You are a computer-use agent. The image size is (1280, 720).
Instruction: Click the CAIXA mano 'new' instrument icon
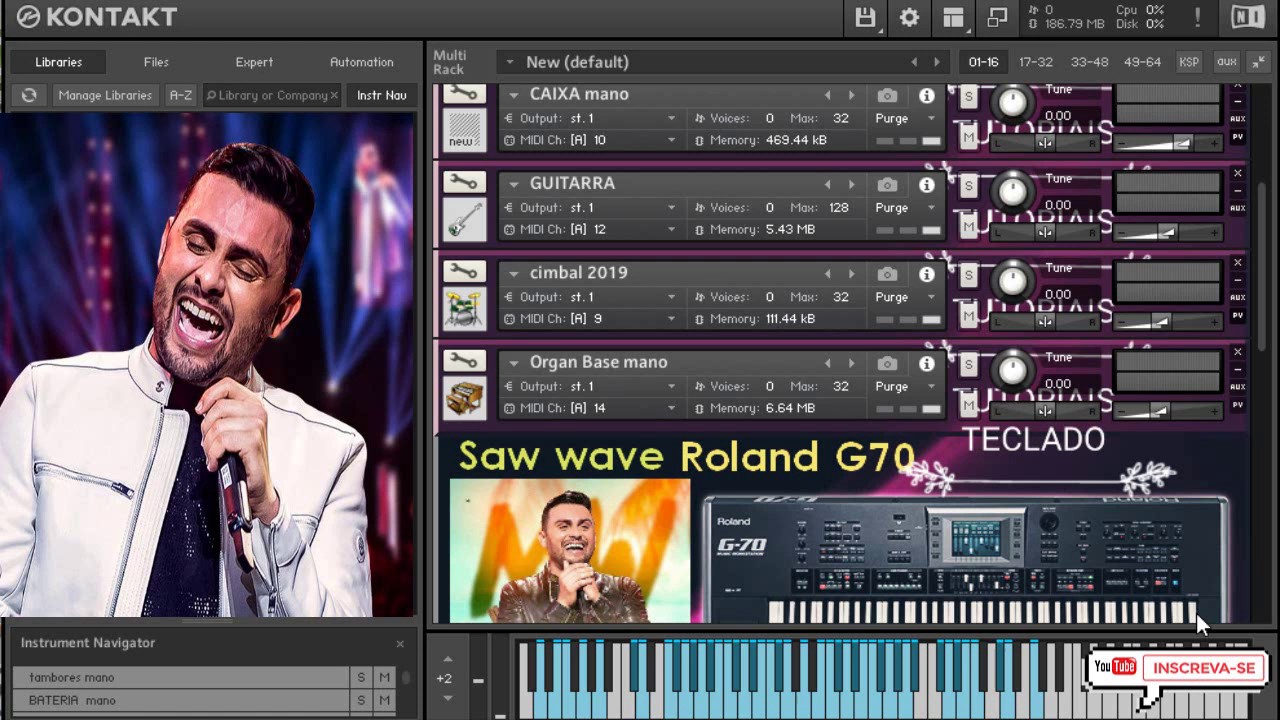tap(464, 130)
